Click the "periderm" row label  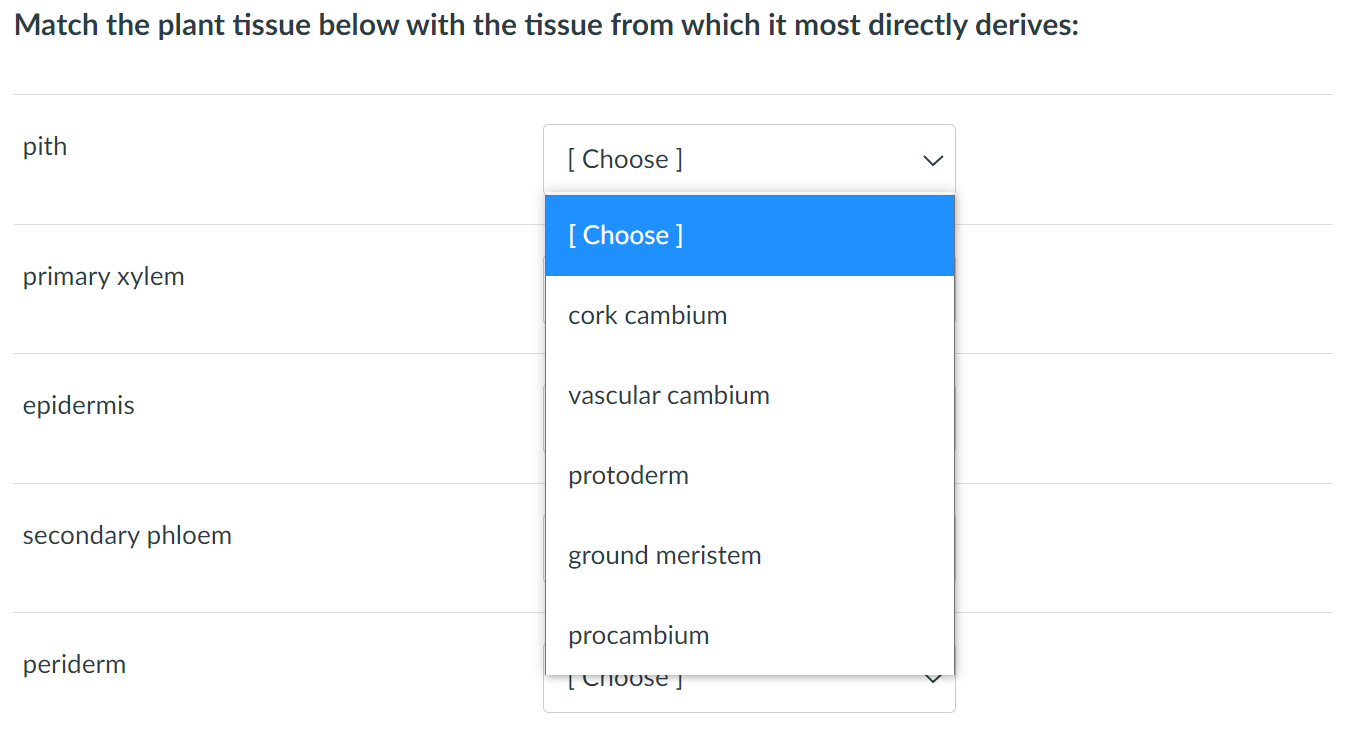tap(74, 664)
